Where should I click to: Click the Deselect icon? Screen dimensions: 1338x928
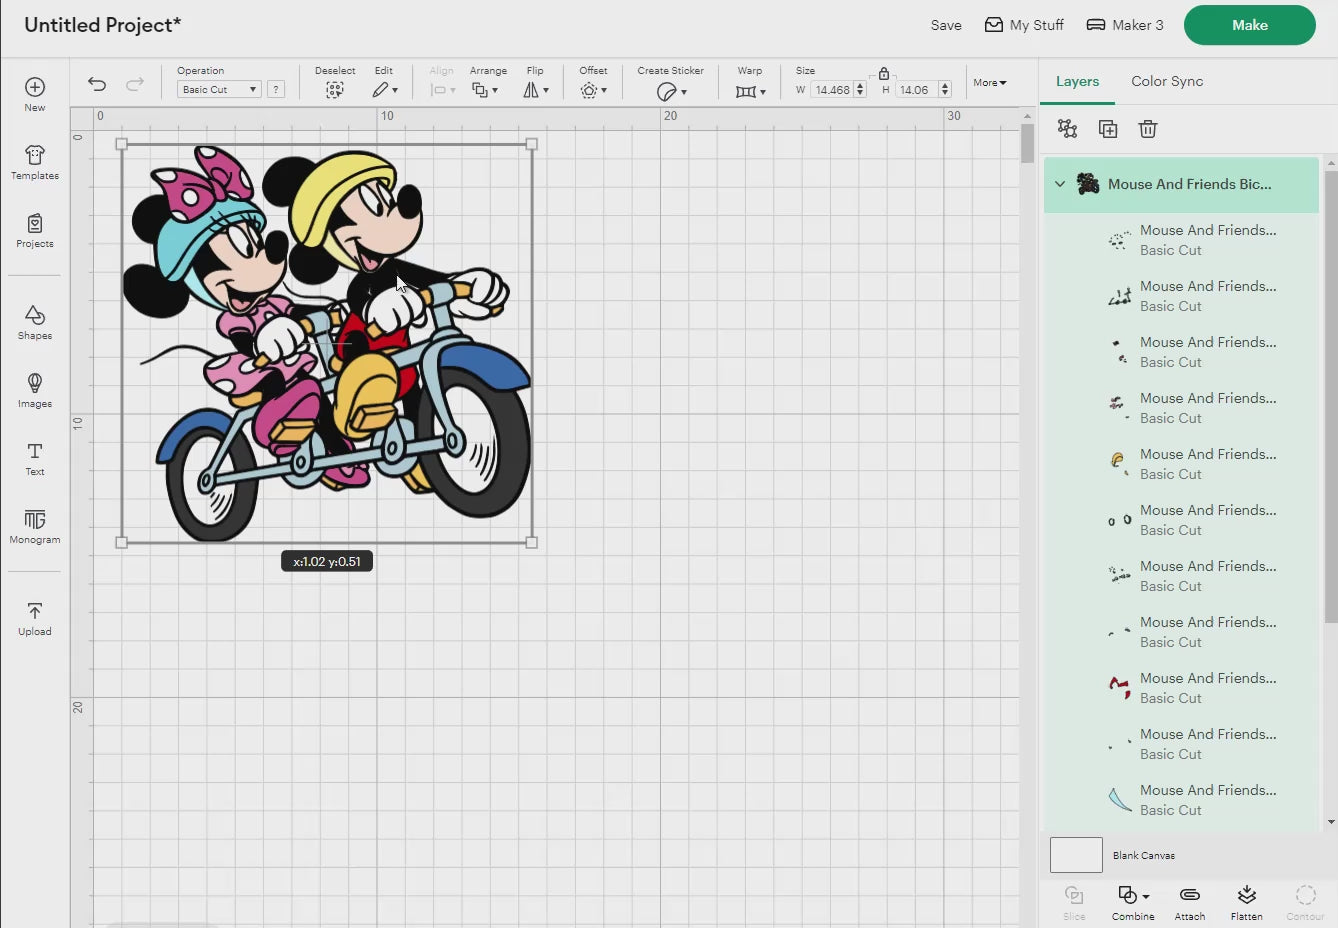[335, 90]
